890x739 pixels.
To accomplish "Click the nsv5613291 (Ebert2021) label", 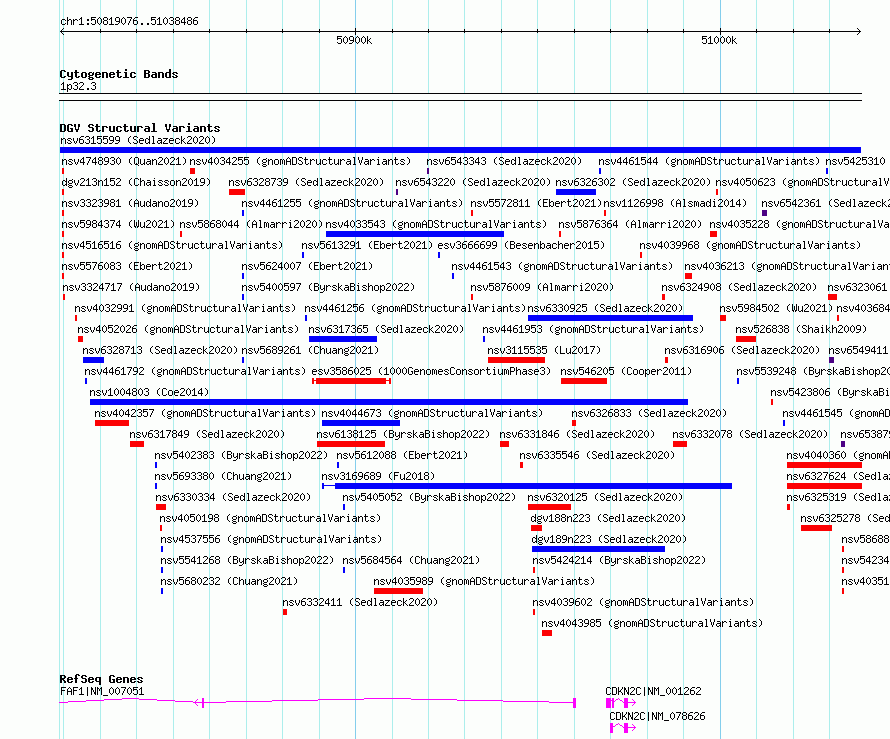I will click(x=367, y=245).
